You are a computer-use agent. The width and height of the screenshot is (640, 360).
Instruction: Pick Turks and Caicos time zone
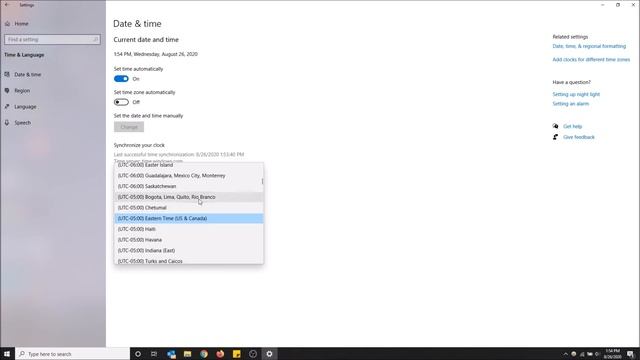188,260
